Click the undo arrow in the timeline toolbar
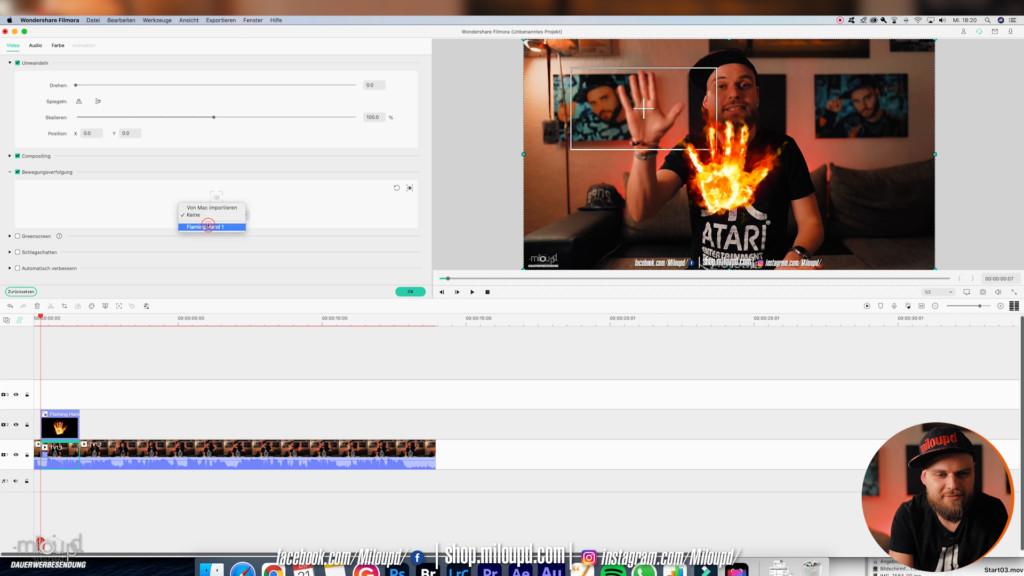The height and width of the screenshot is (576, 1024). tap(10, 306)
